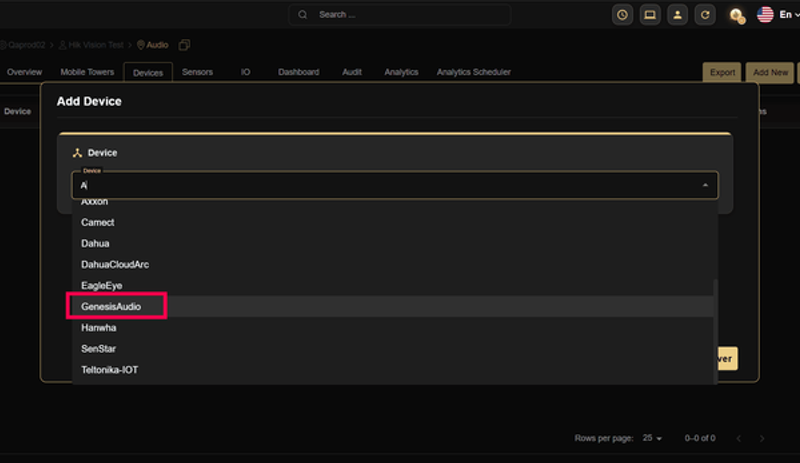This screenshot has width=800, height=463.
Task: Choose EagleEye option
Action: click(x=394, y=285)
